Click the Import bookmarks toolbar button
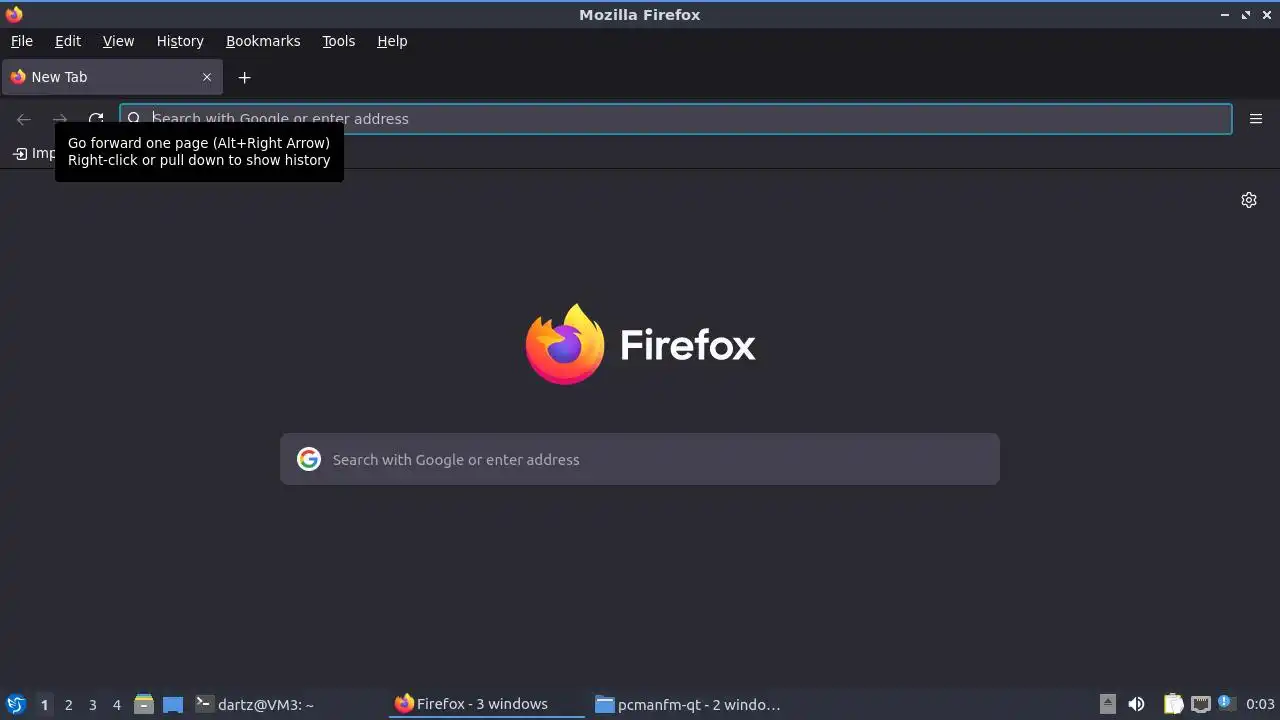 34,153
